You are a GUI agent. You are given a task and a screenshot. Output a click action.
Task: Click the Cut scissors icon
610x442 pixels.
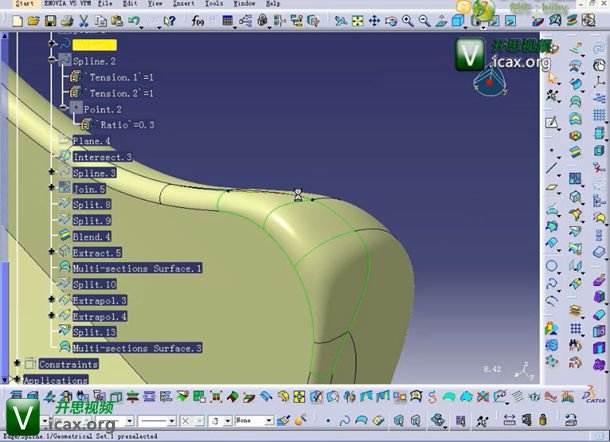click(x=84, y=20)
